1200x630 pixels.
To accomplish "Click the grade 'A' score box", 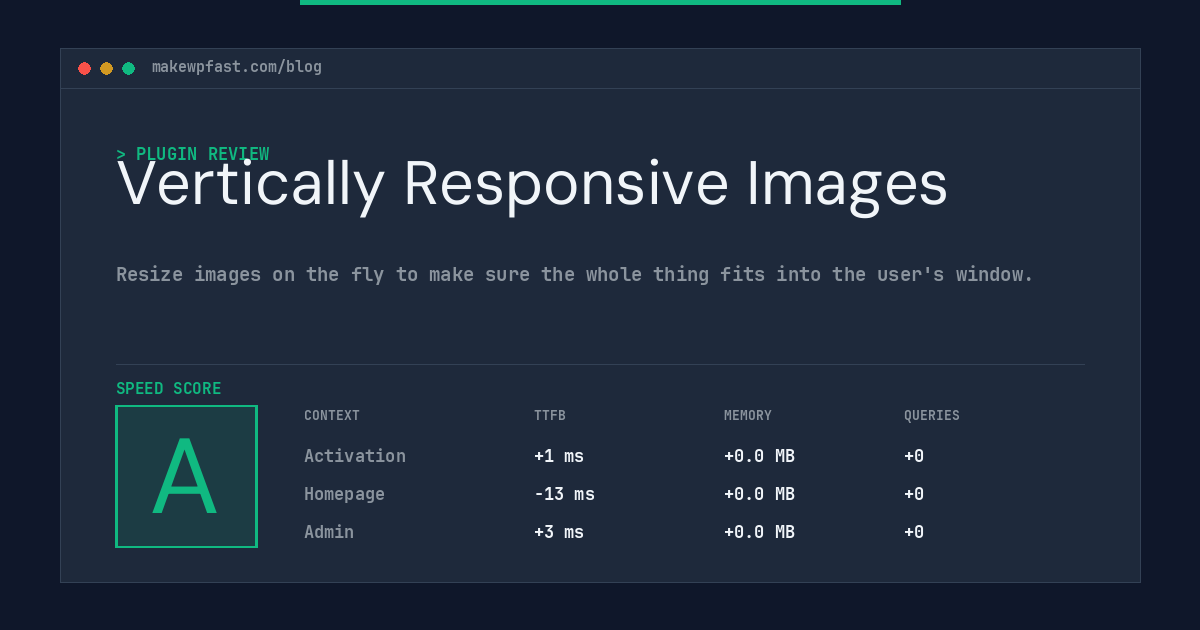I will (186, 476).
